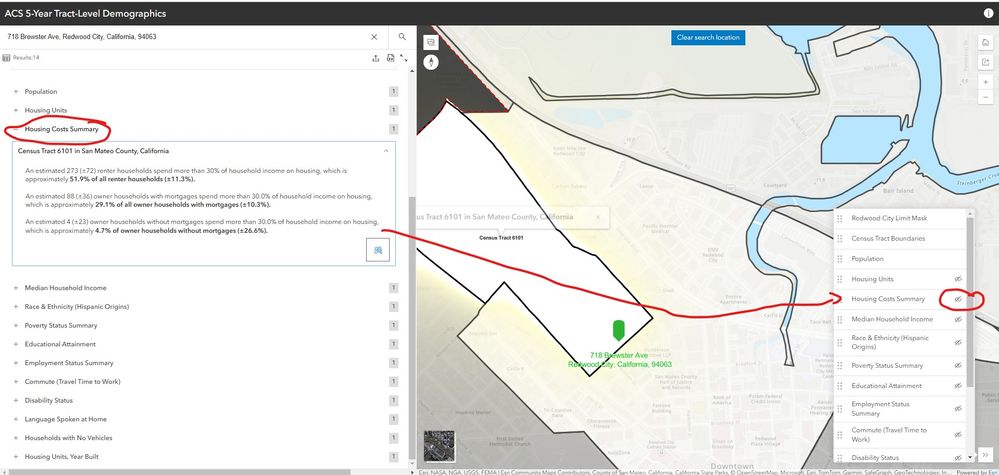The image size is (999, 475).
Task: Expand Commute (Travel Time to Work) results section
Action: click(x=16, y=382)
